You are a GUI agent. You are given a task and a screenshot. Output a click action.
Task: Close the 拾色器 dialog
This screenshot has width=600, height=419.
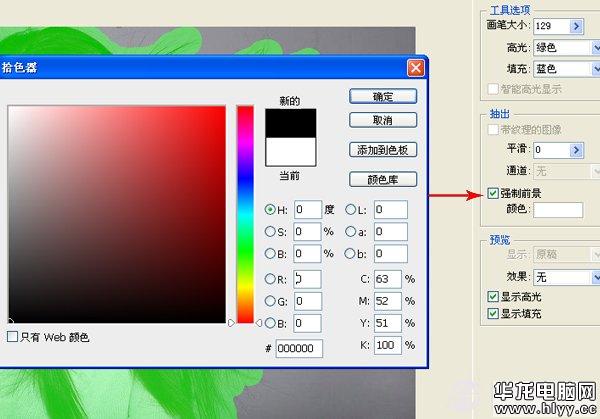[416, 68]
